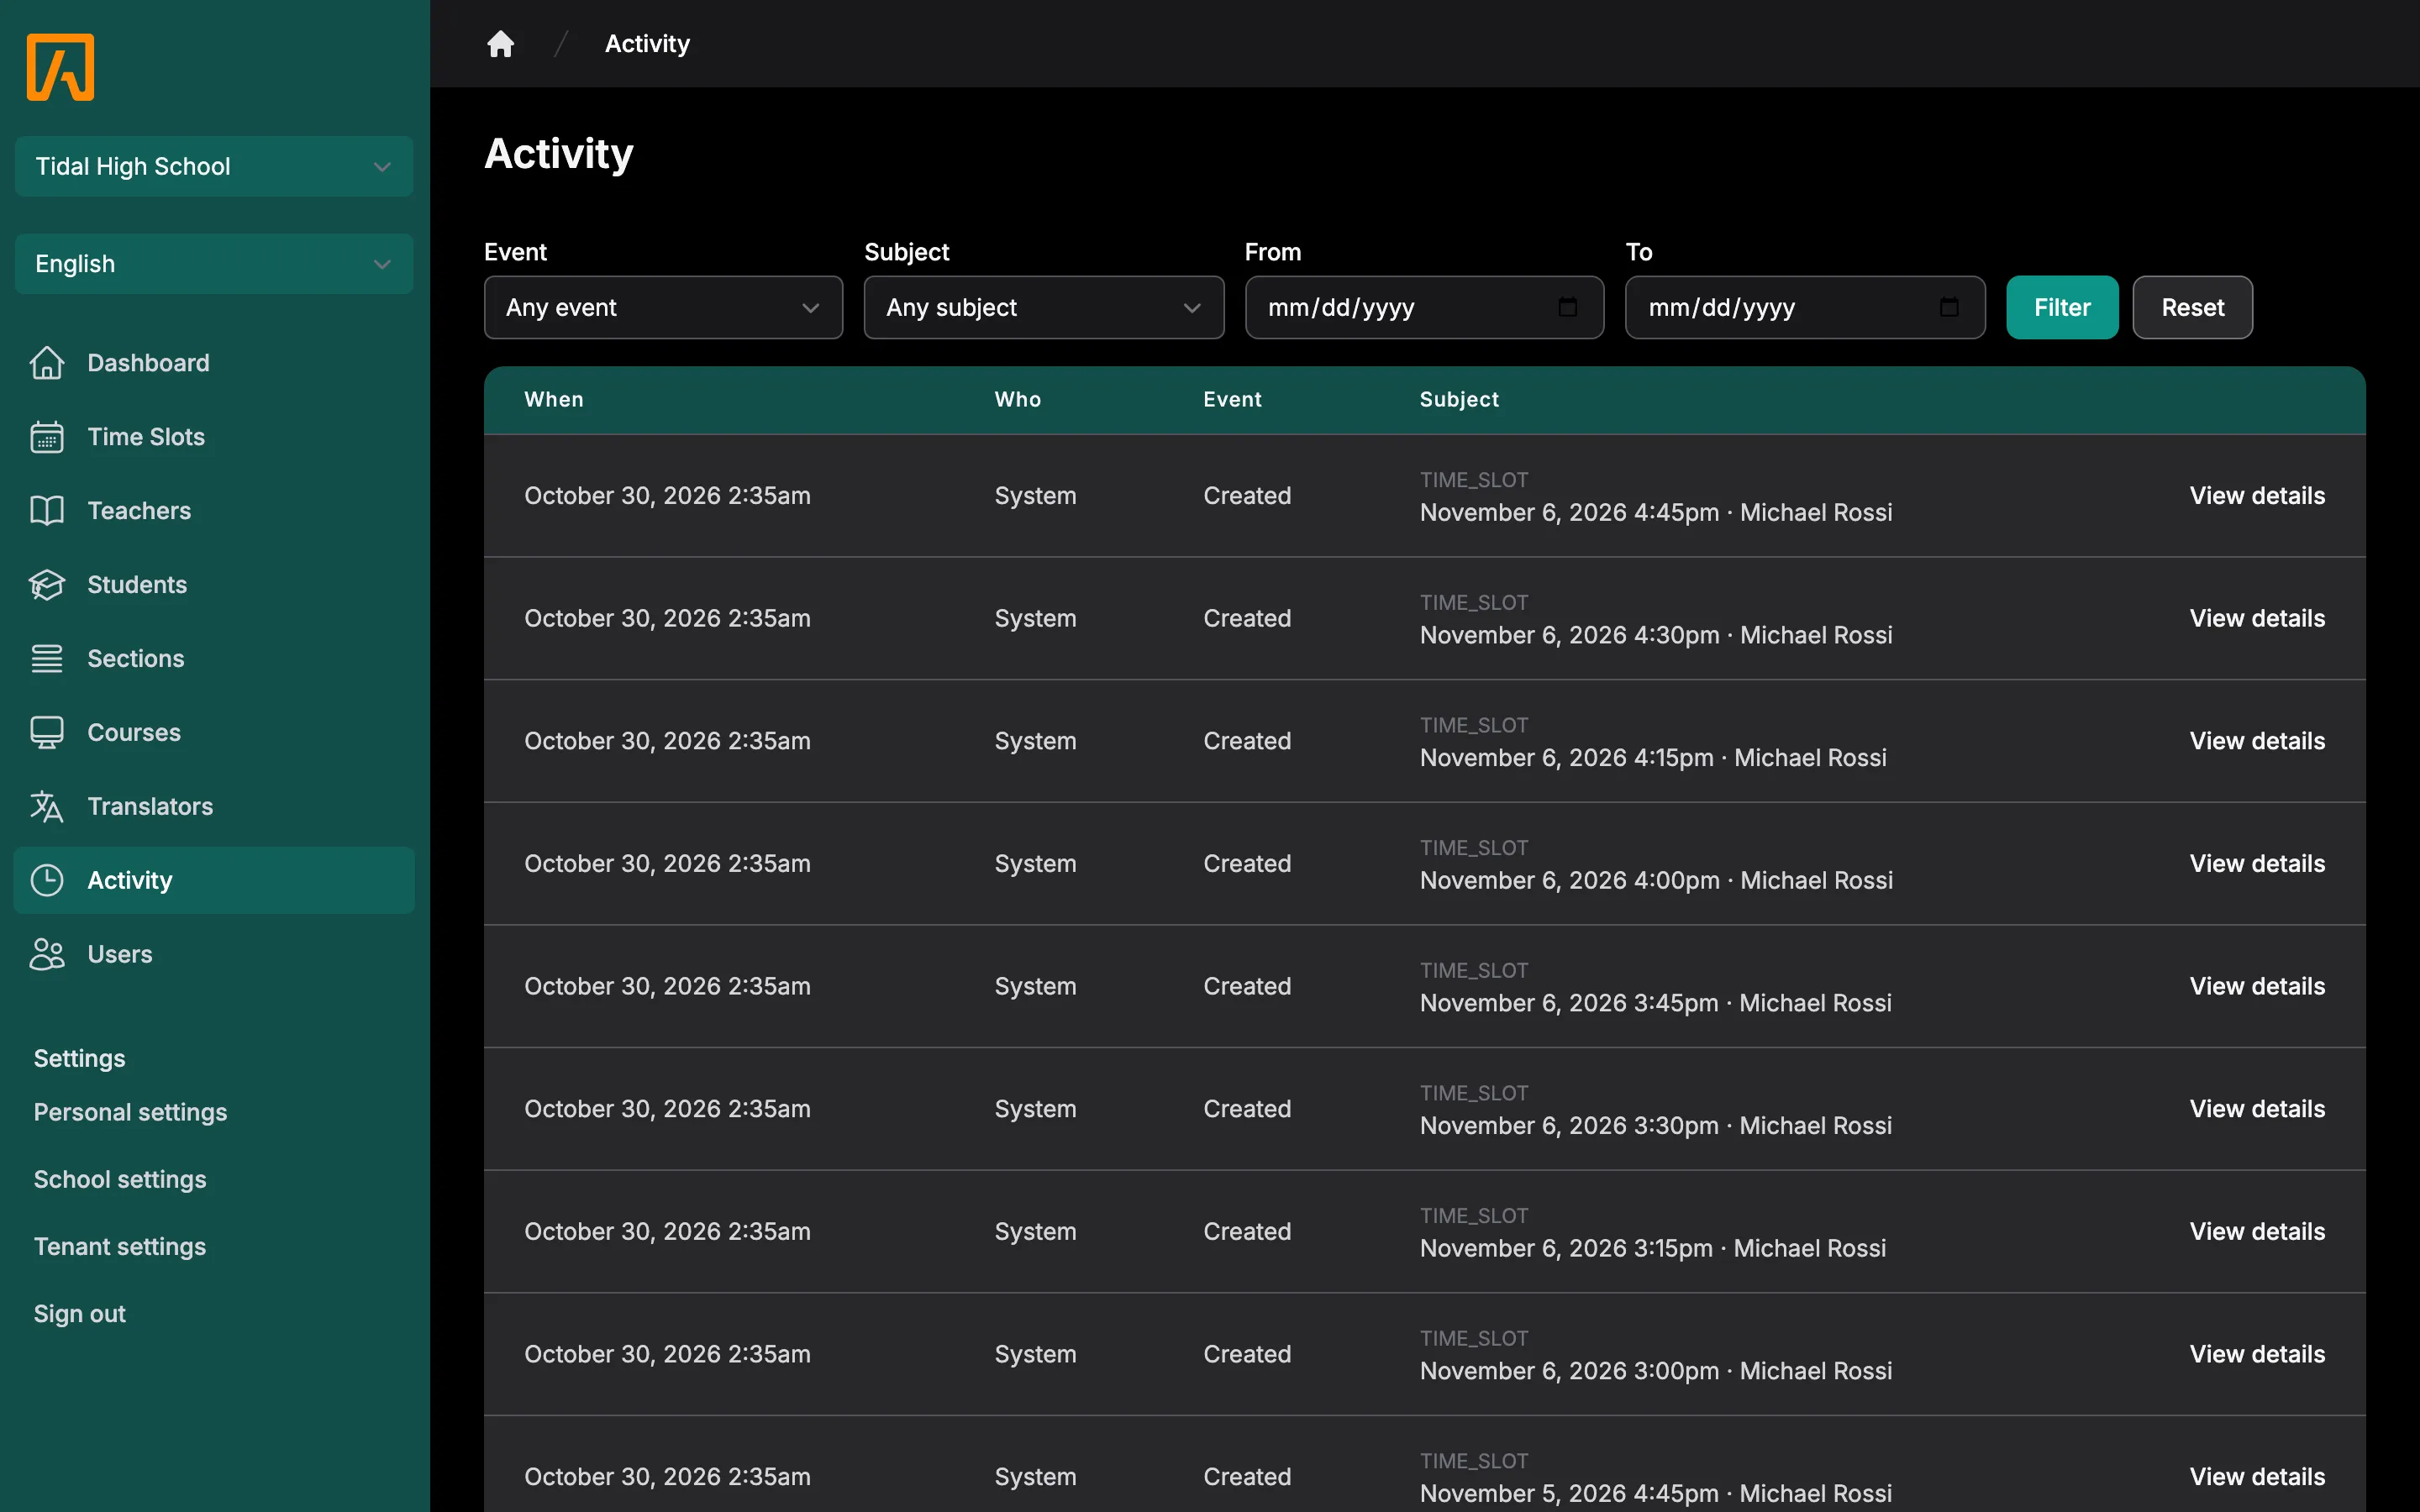The width and height of the screenshot is (2420, 1512).
Task: Click the Teachers book icon
Action: (x=46, y=511)
